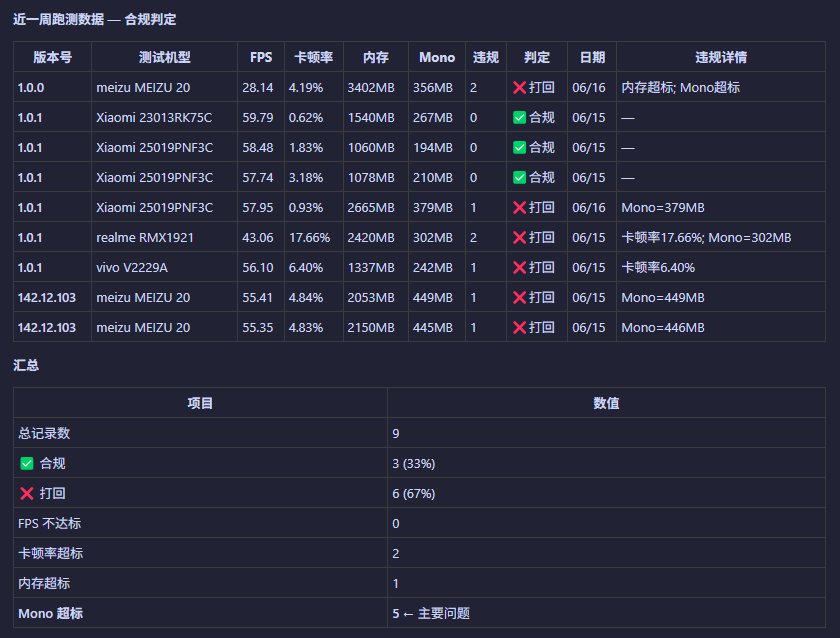The width and height of the screenshot is (840, 638).
Task: Click the 近一周跑测数据 — 合规判定 heading
Action: [x=95, y=19]
